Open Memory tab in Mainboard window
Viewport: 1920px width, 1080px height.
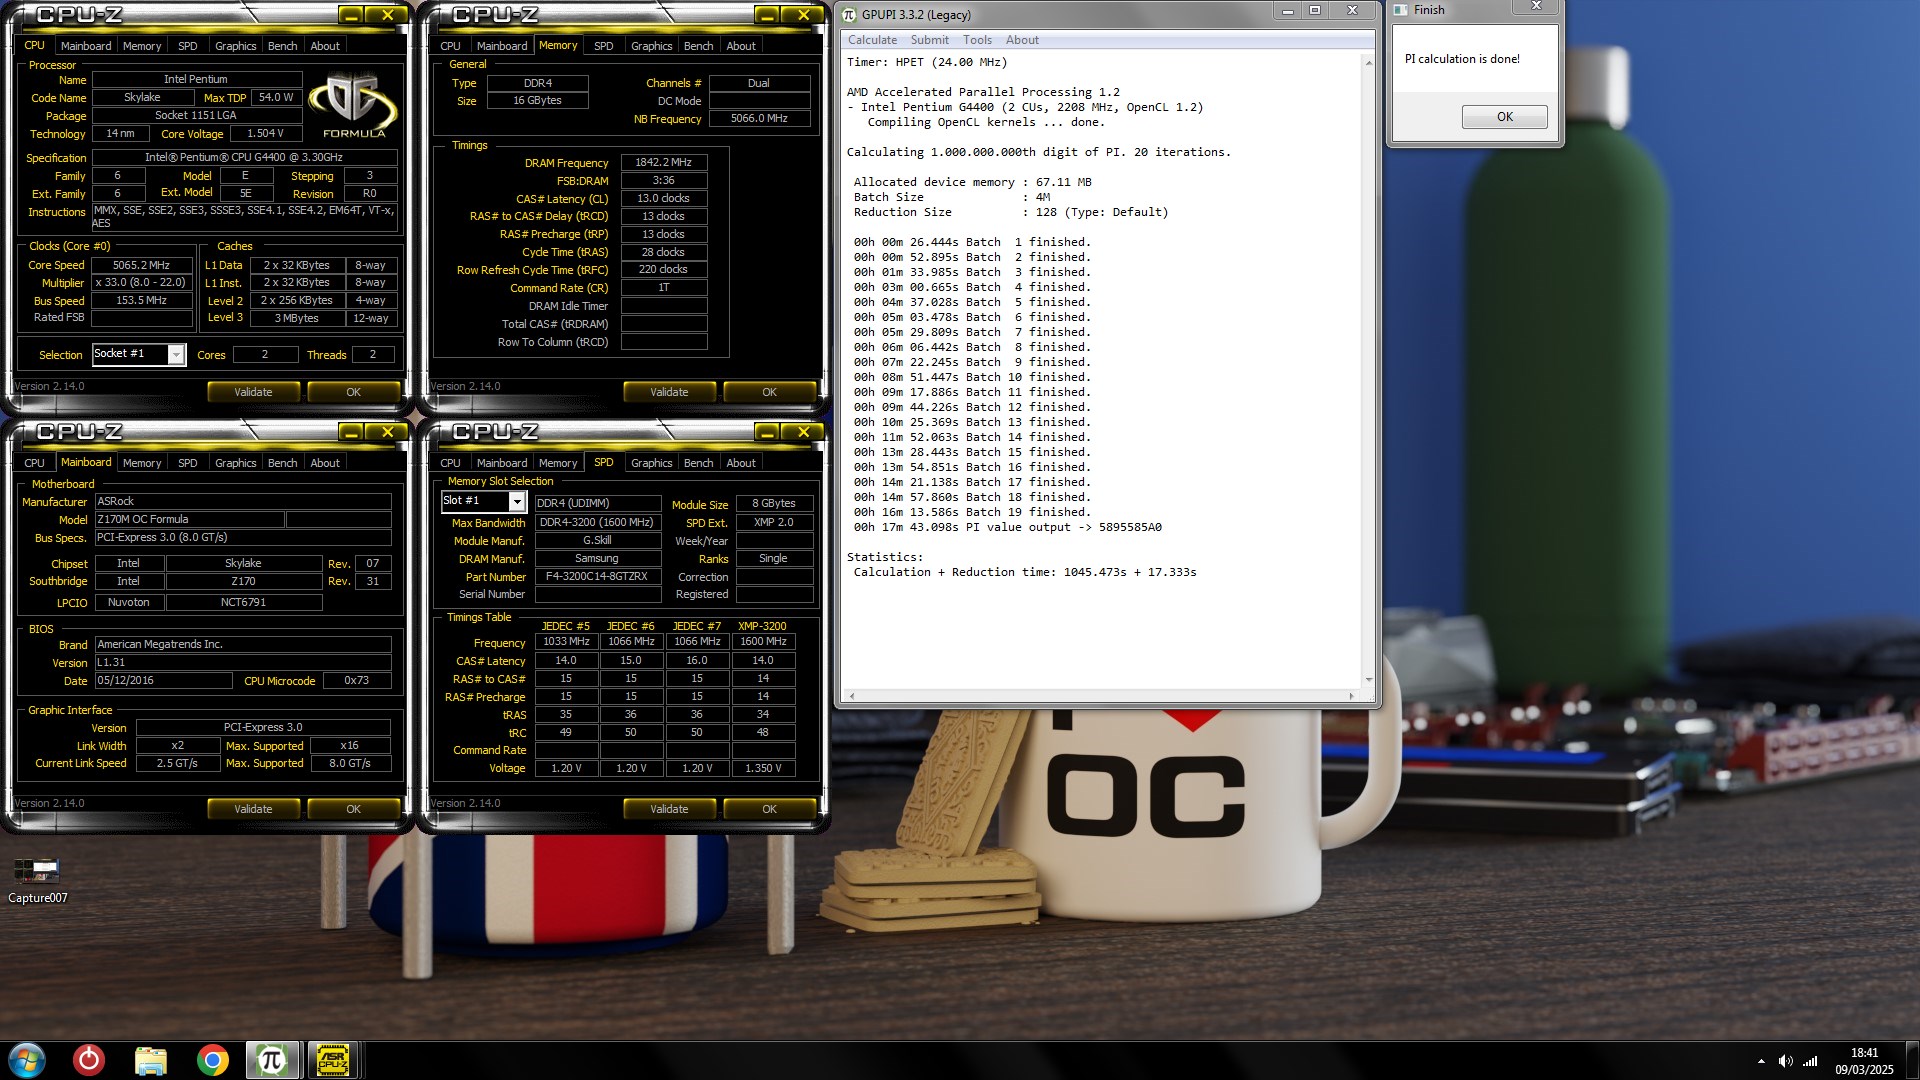(142, 463)
